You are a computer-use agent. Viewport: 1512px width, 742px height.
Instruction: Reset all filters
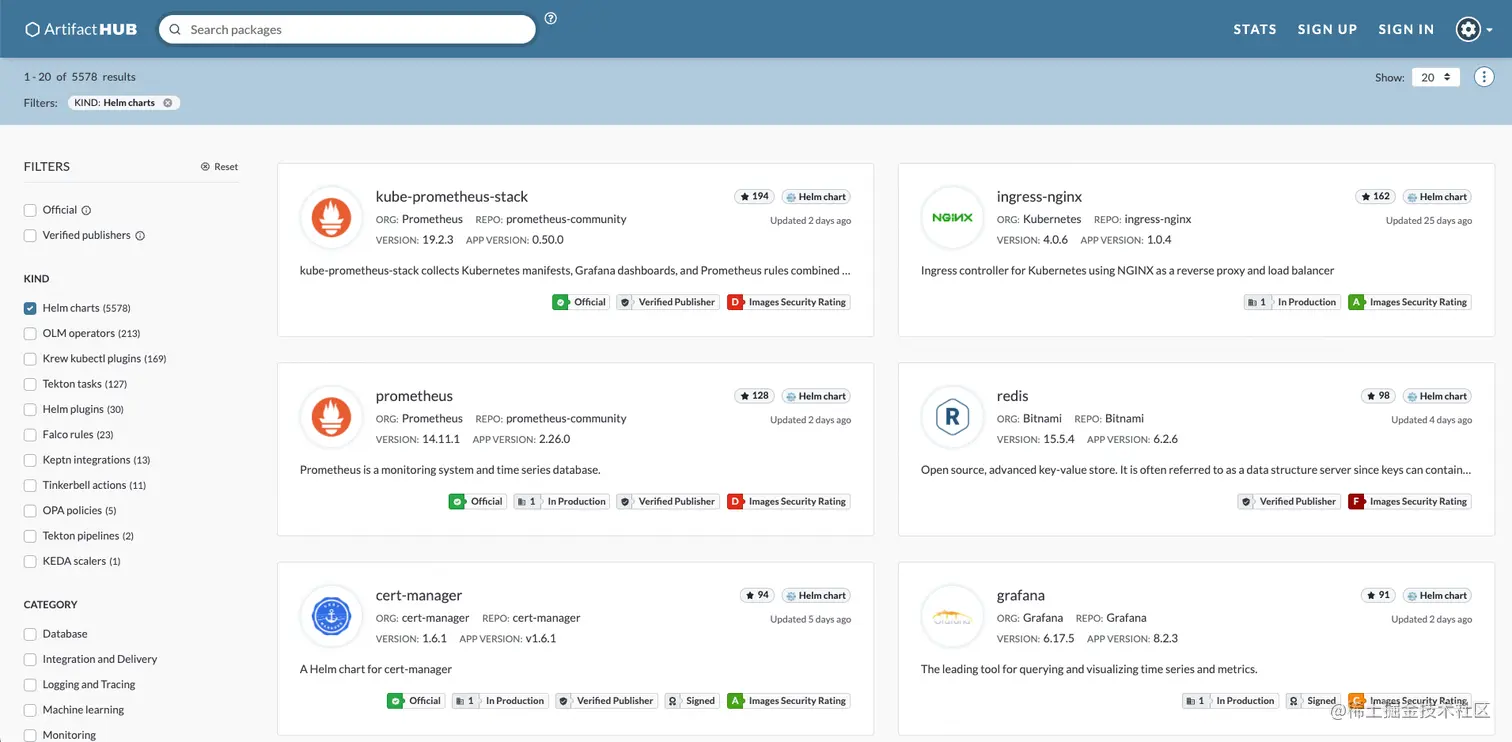[x=219, y=167]
